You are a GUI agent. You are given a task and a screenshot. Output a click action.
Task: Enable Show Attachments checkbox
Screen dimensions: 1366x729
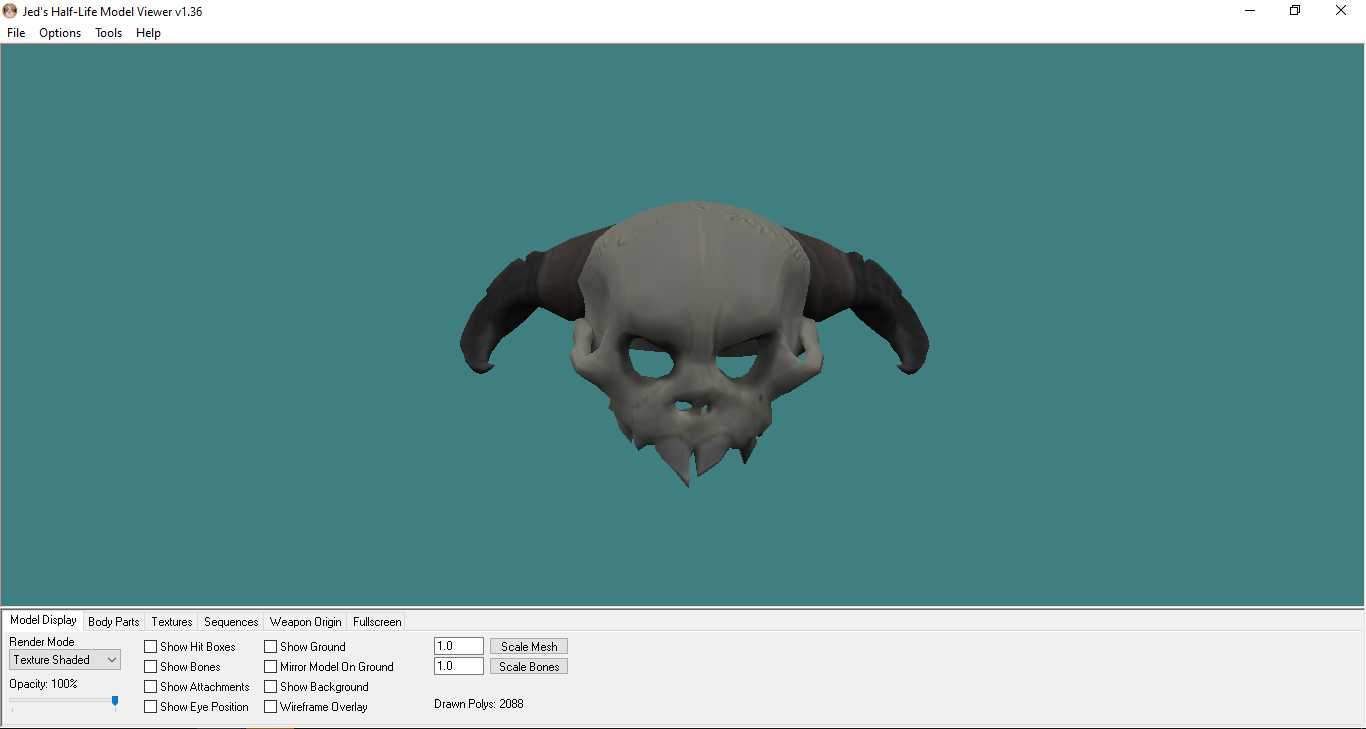coord(197,687)
